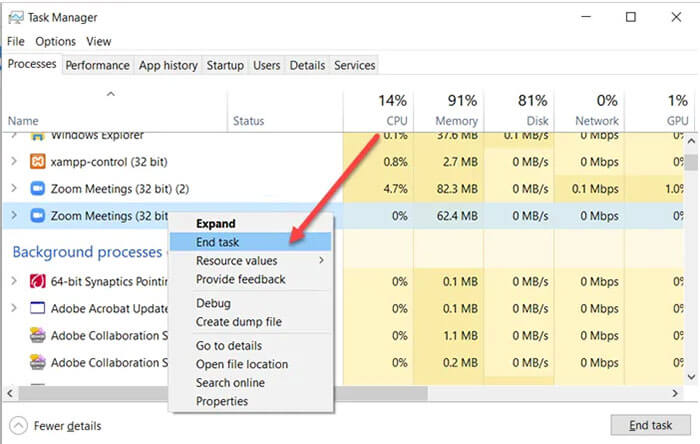Choose End task from context menu

(217, 242)
